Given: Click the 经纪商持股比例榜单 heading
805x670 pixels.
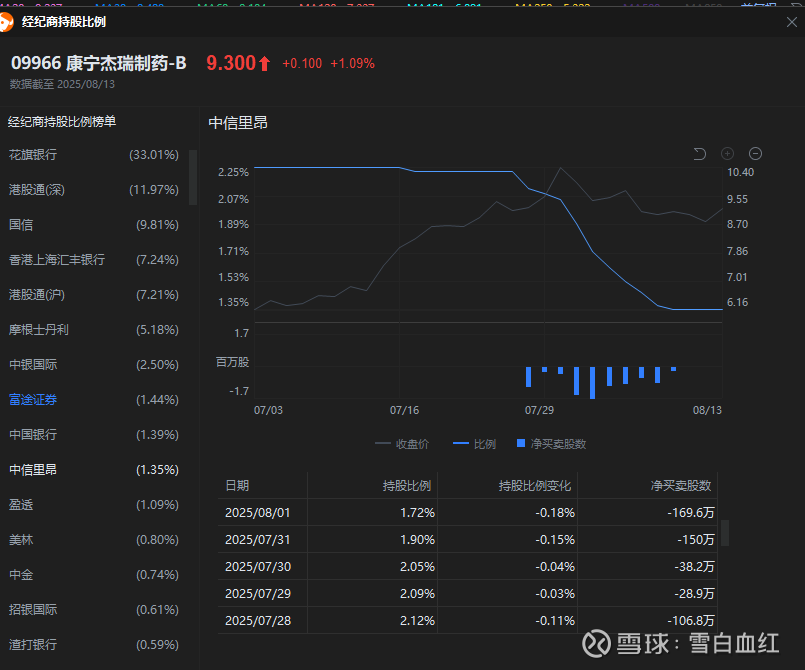Looking at the screenshot, I should 62,122.
